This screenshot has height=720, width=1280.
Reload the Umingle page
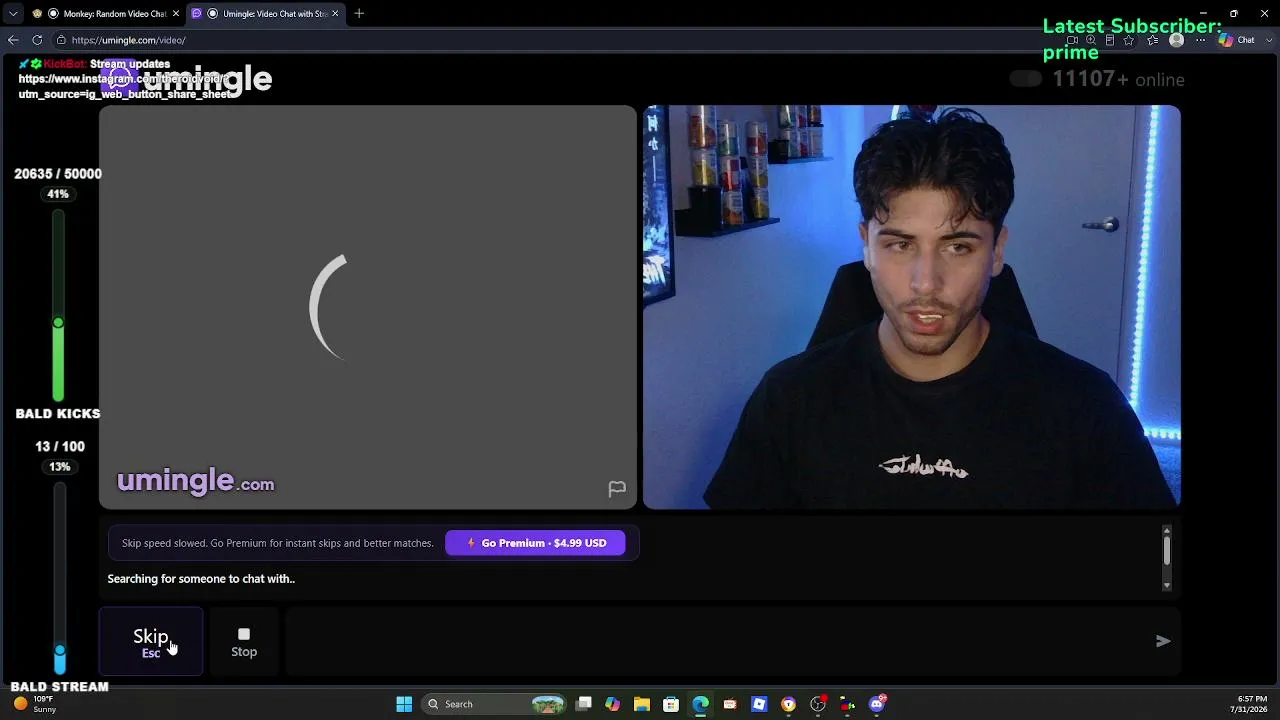pos(37,40)
